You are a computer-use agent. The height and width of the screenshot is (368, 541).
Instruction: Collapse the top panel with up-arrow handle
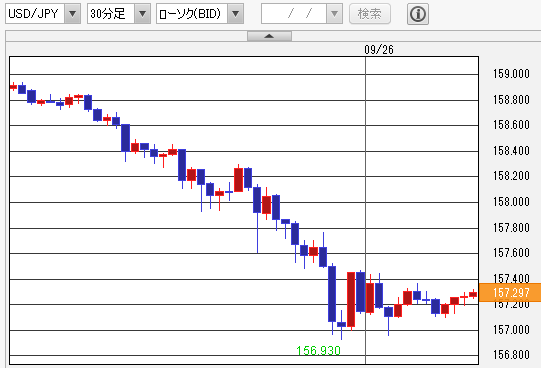(x=269, y=36)
